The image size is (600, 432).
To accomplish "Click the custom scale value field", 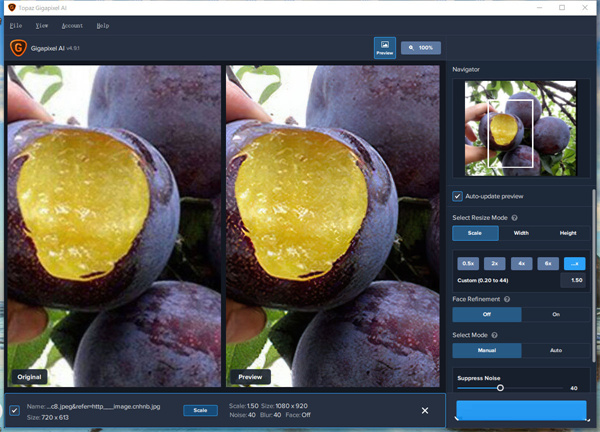I will click(576, 281).
